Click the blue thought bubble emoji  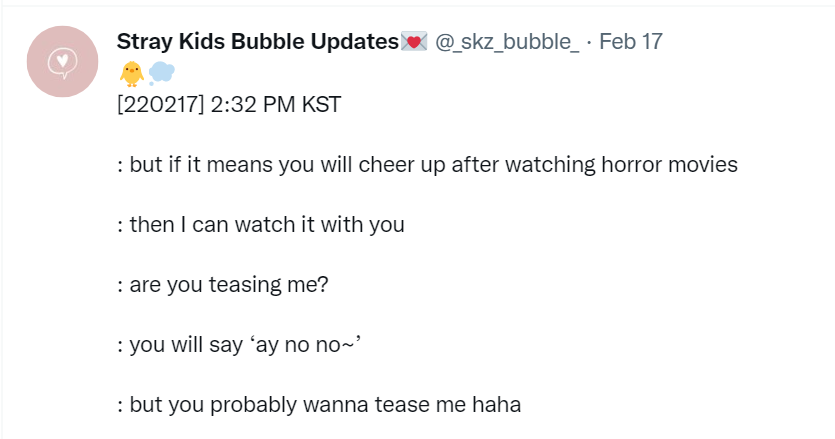(x=161, y=74)
